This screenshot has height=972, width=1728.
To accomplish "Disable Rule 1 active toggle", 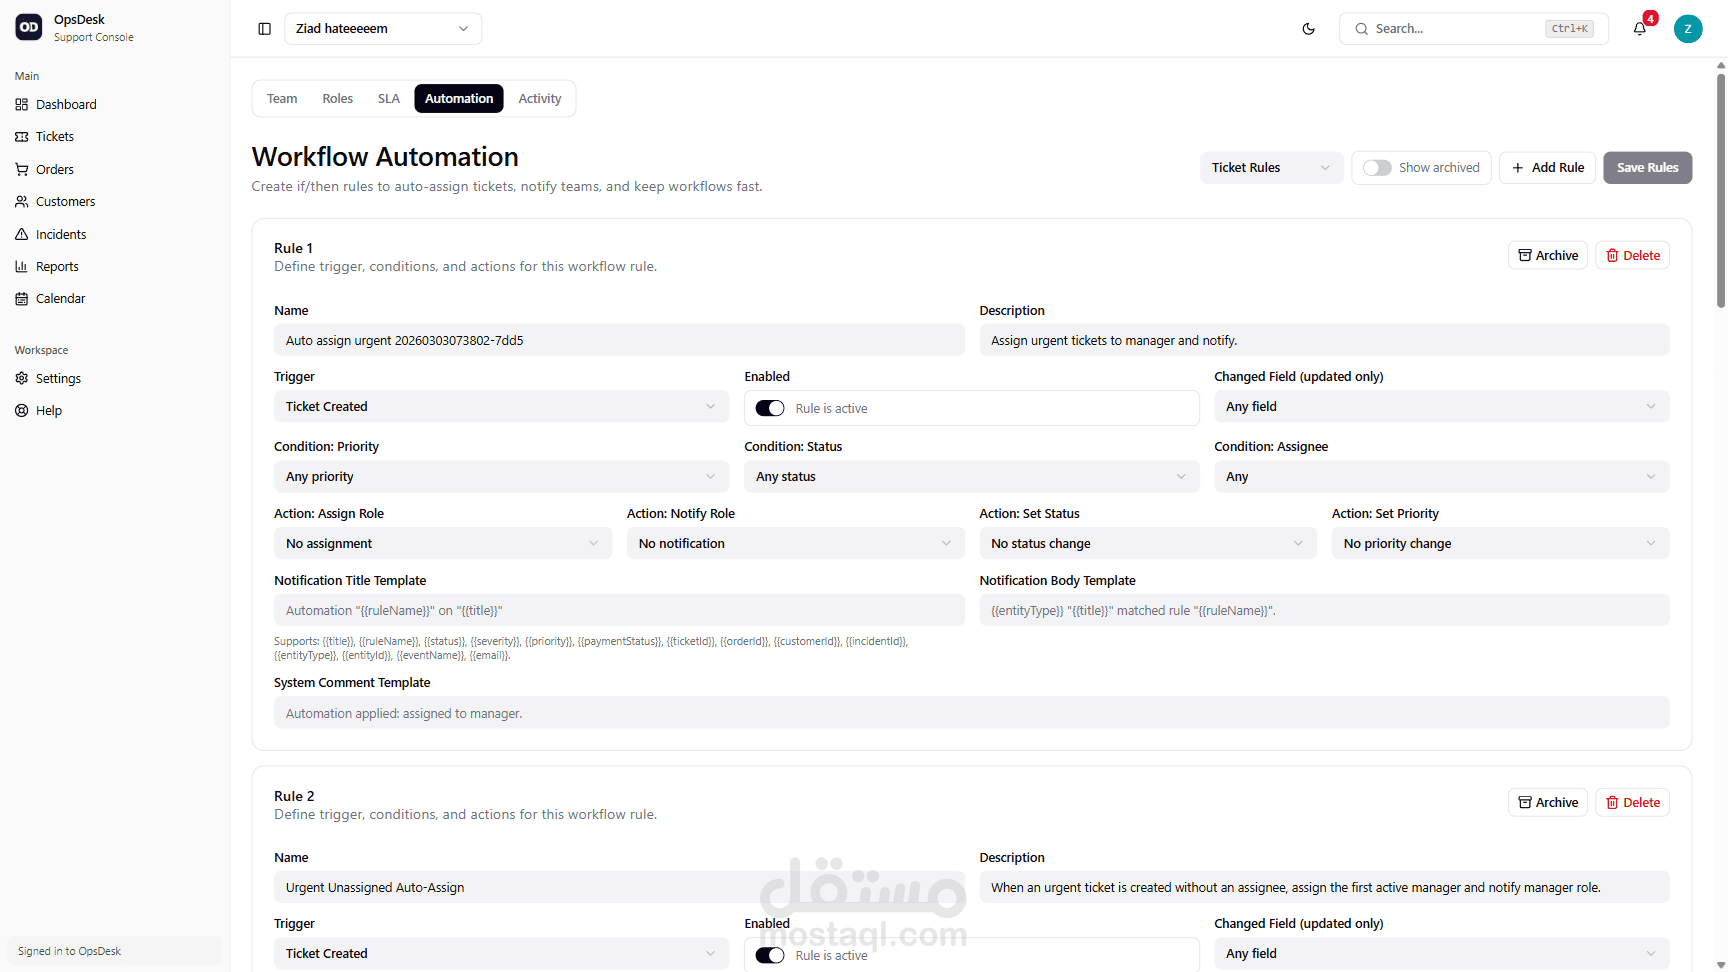I will (770, 408).
